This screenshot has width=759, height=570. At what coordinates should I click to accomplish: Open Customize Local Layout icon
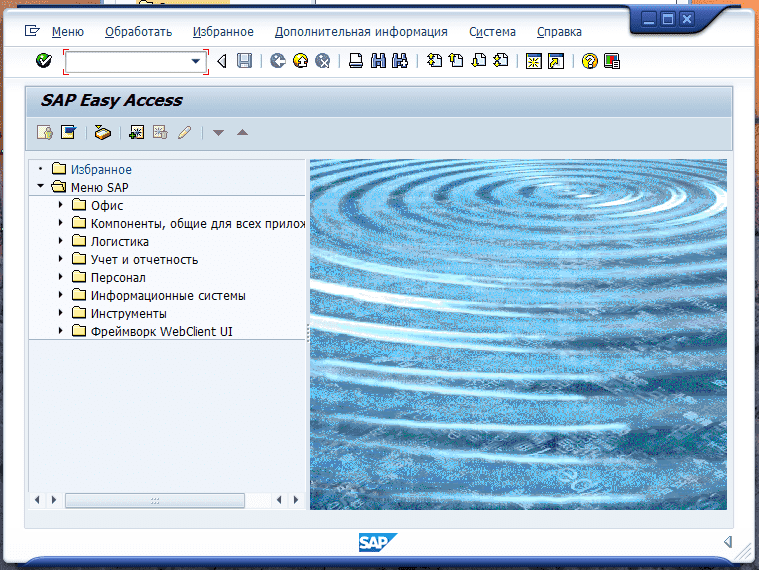coord(612,61)
